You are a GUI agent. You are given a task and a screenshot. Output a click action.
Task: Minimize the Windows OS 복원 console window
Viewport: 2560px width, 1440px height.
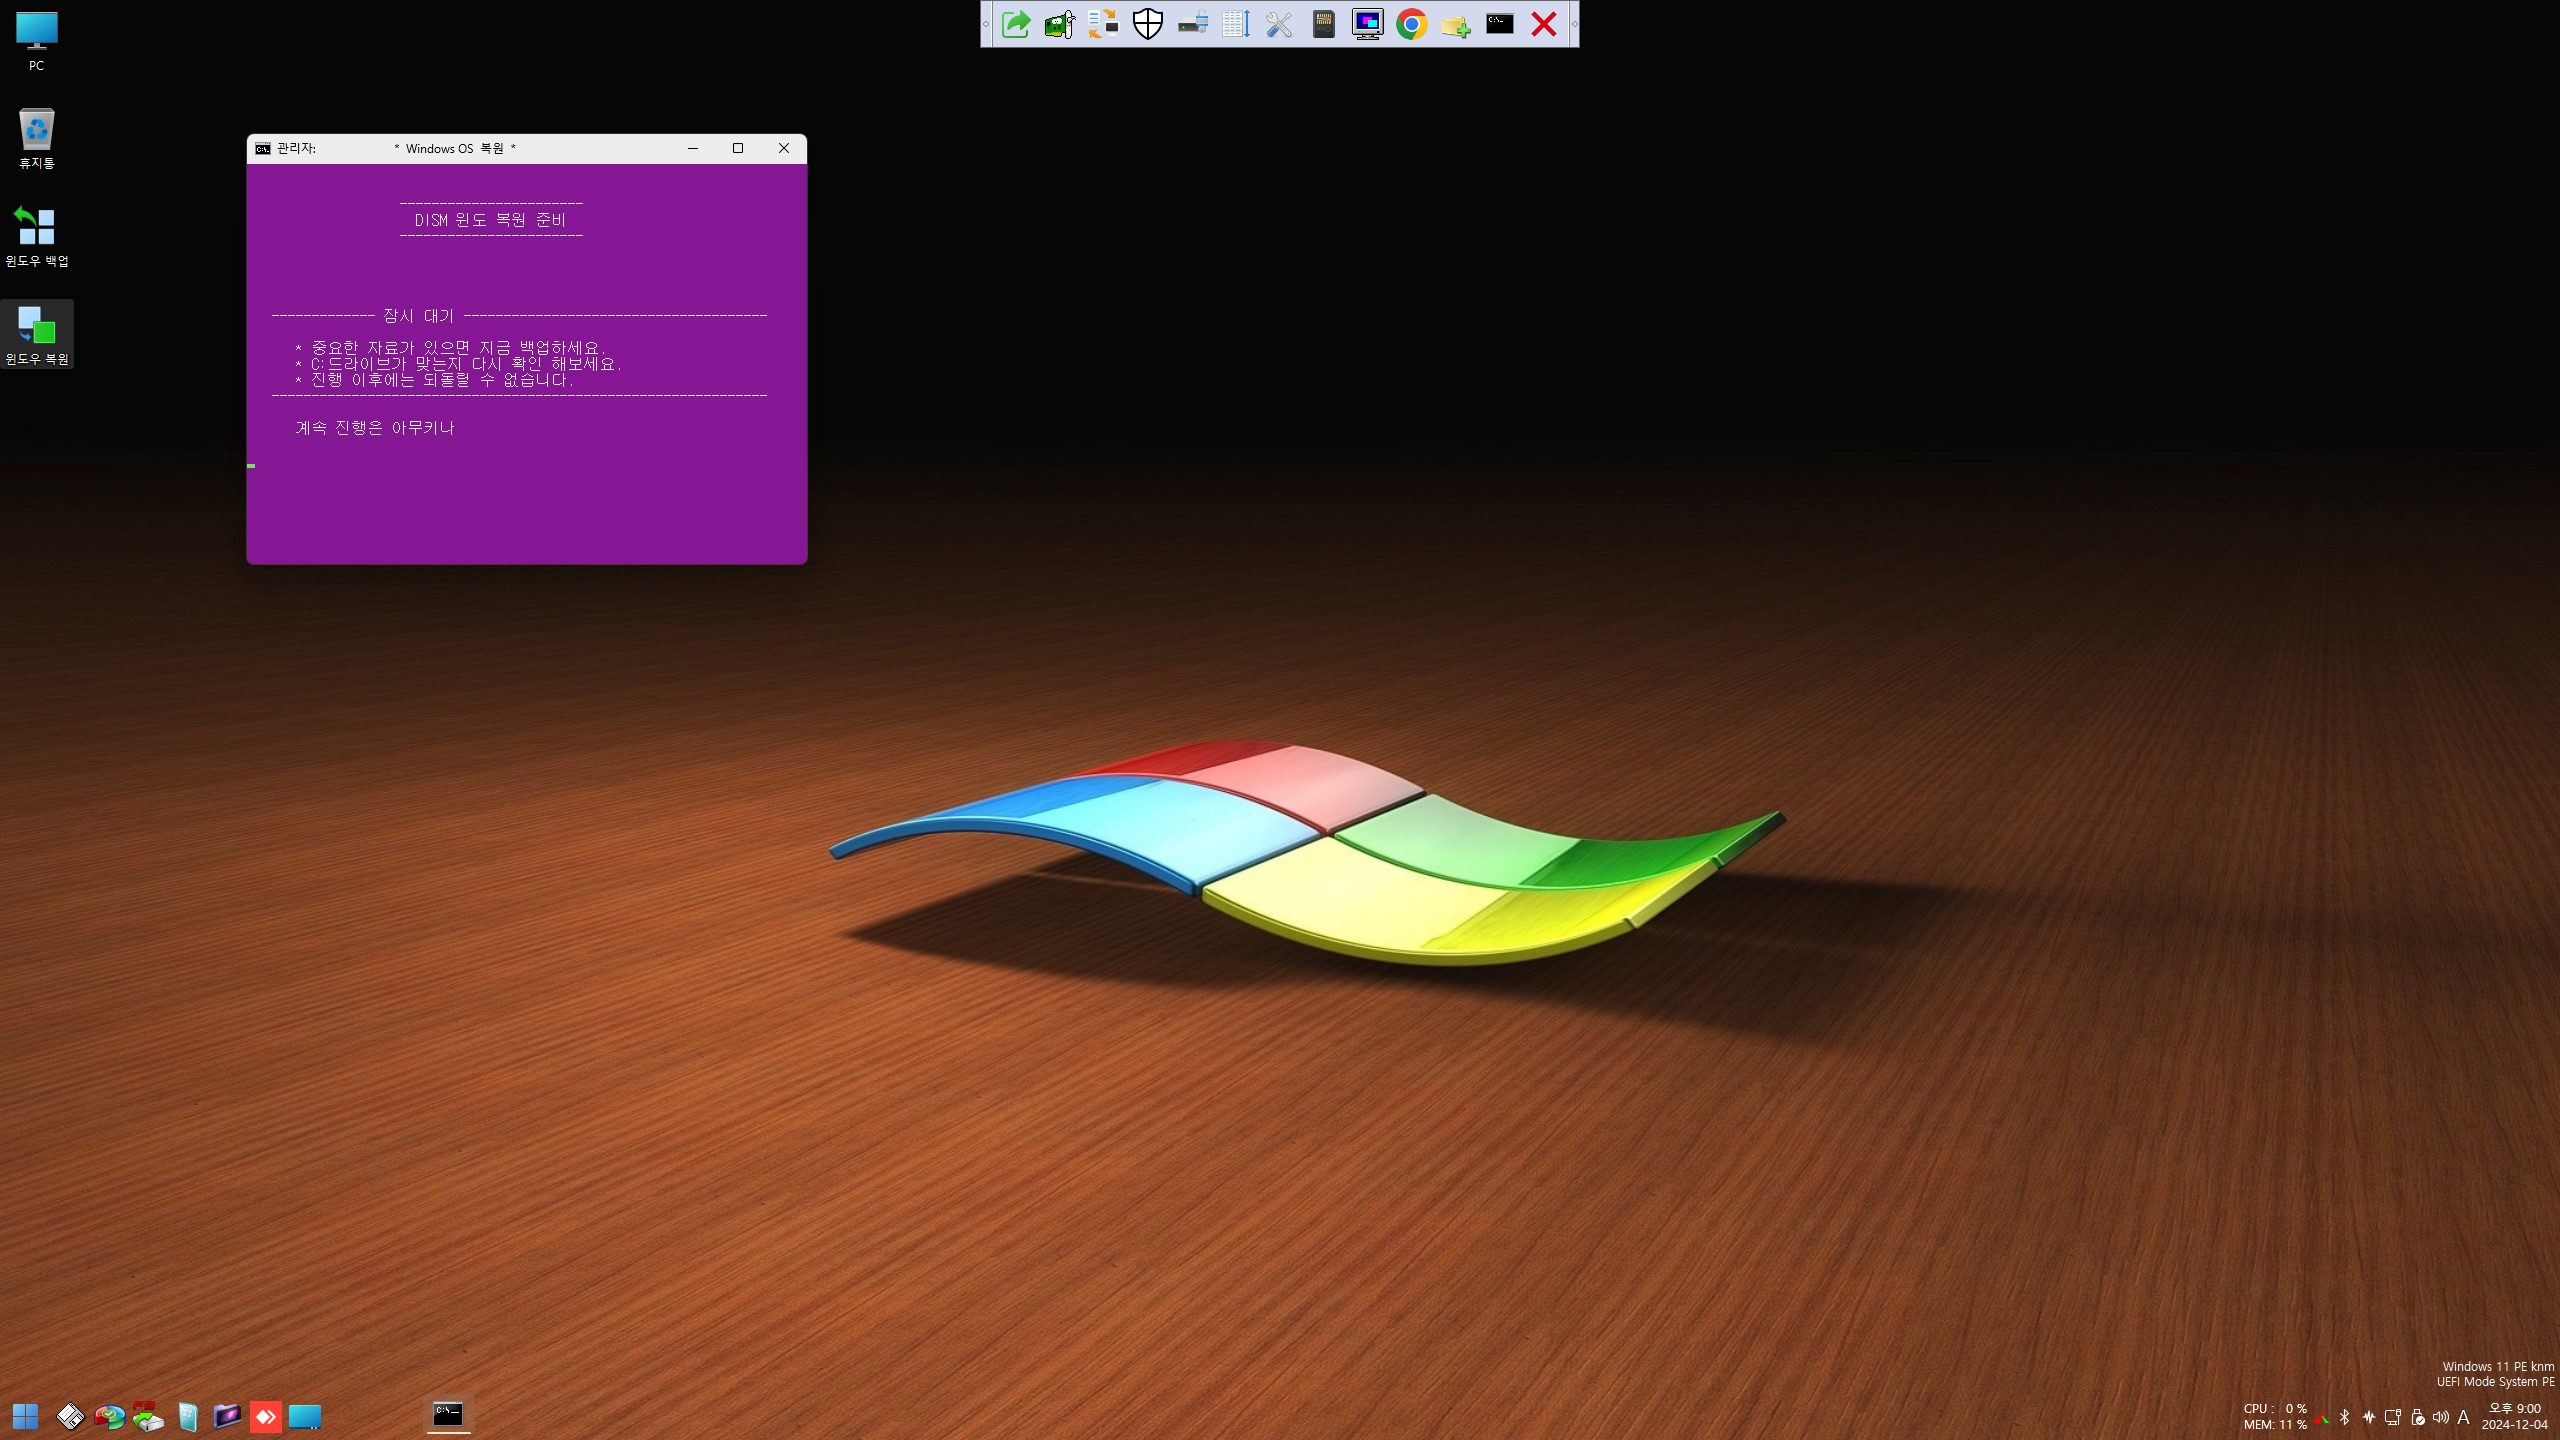[x=692, y=148]
